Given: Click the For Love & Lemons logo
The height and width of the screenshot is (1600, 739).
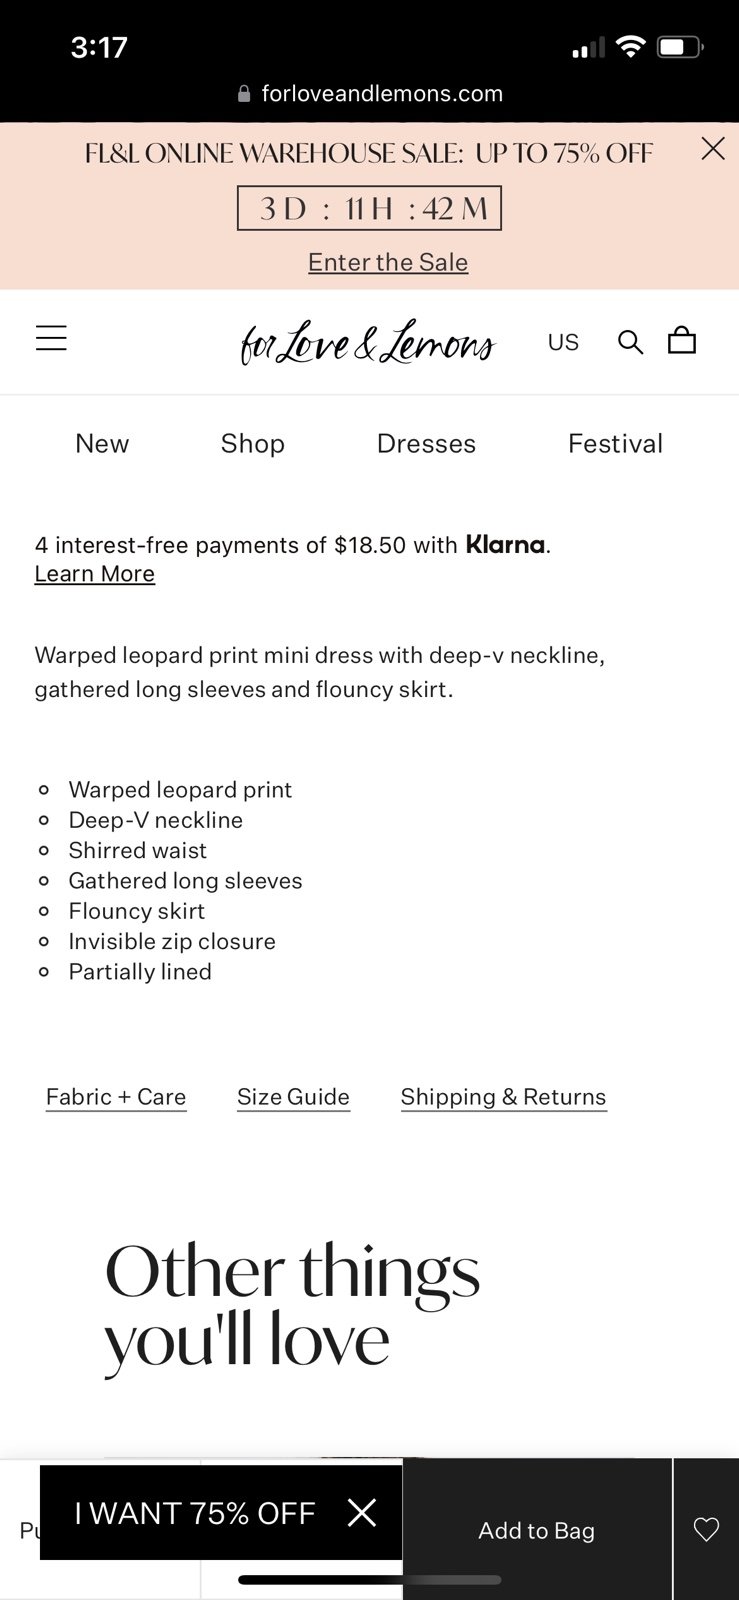Looking at the screenshot, I should [x=367, y=342].
